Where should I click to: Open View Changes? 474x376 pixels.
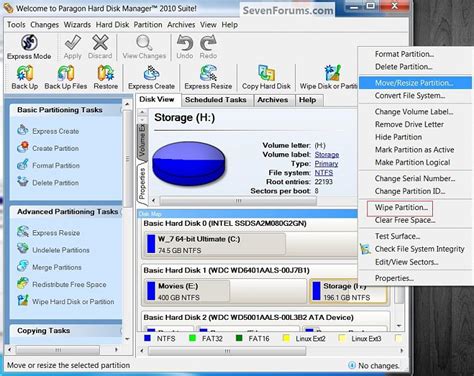pyautogui.click(x=144, y=47)
